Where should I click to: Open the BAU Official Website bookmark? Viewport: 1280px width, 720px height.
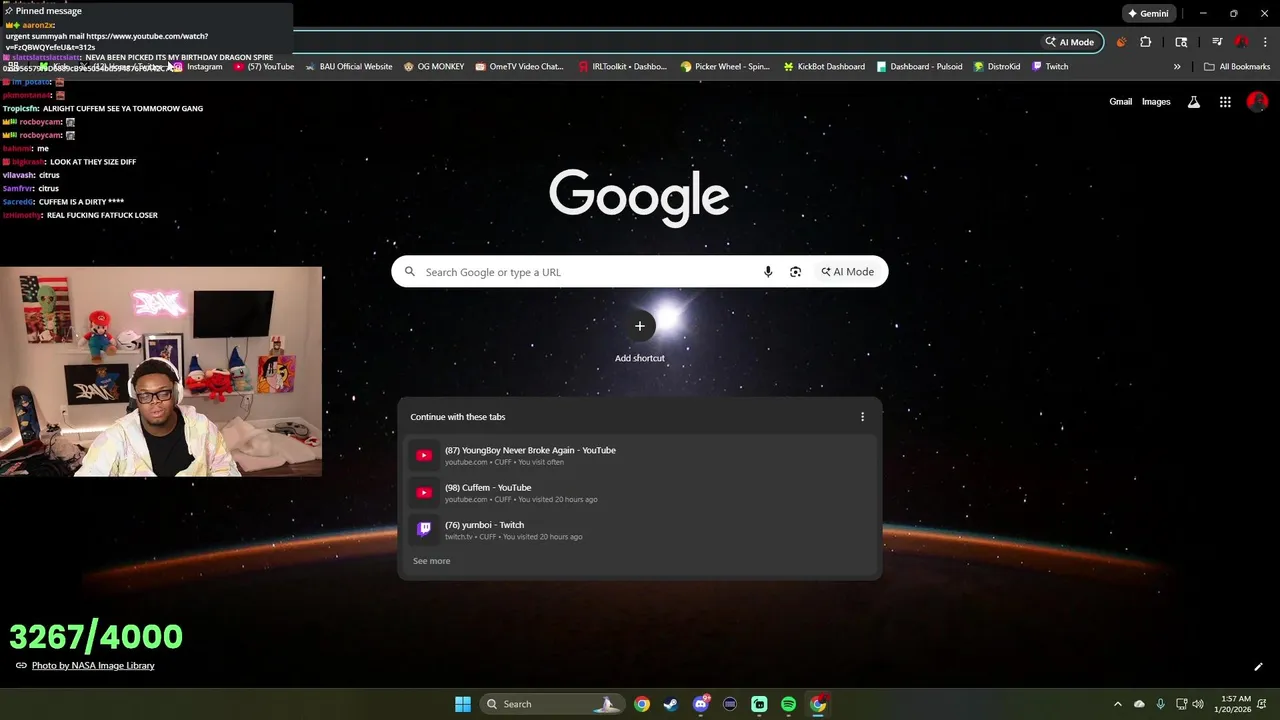348,67
